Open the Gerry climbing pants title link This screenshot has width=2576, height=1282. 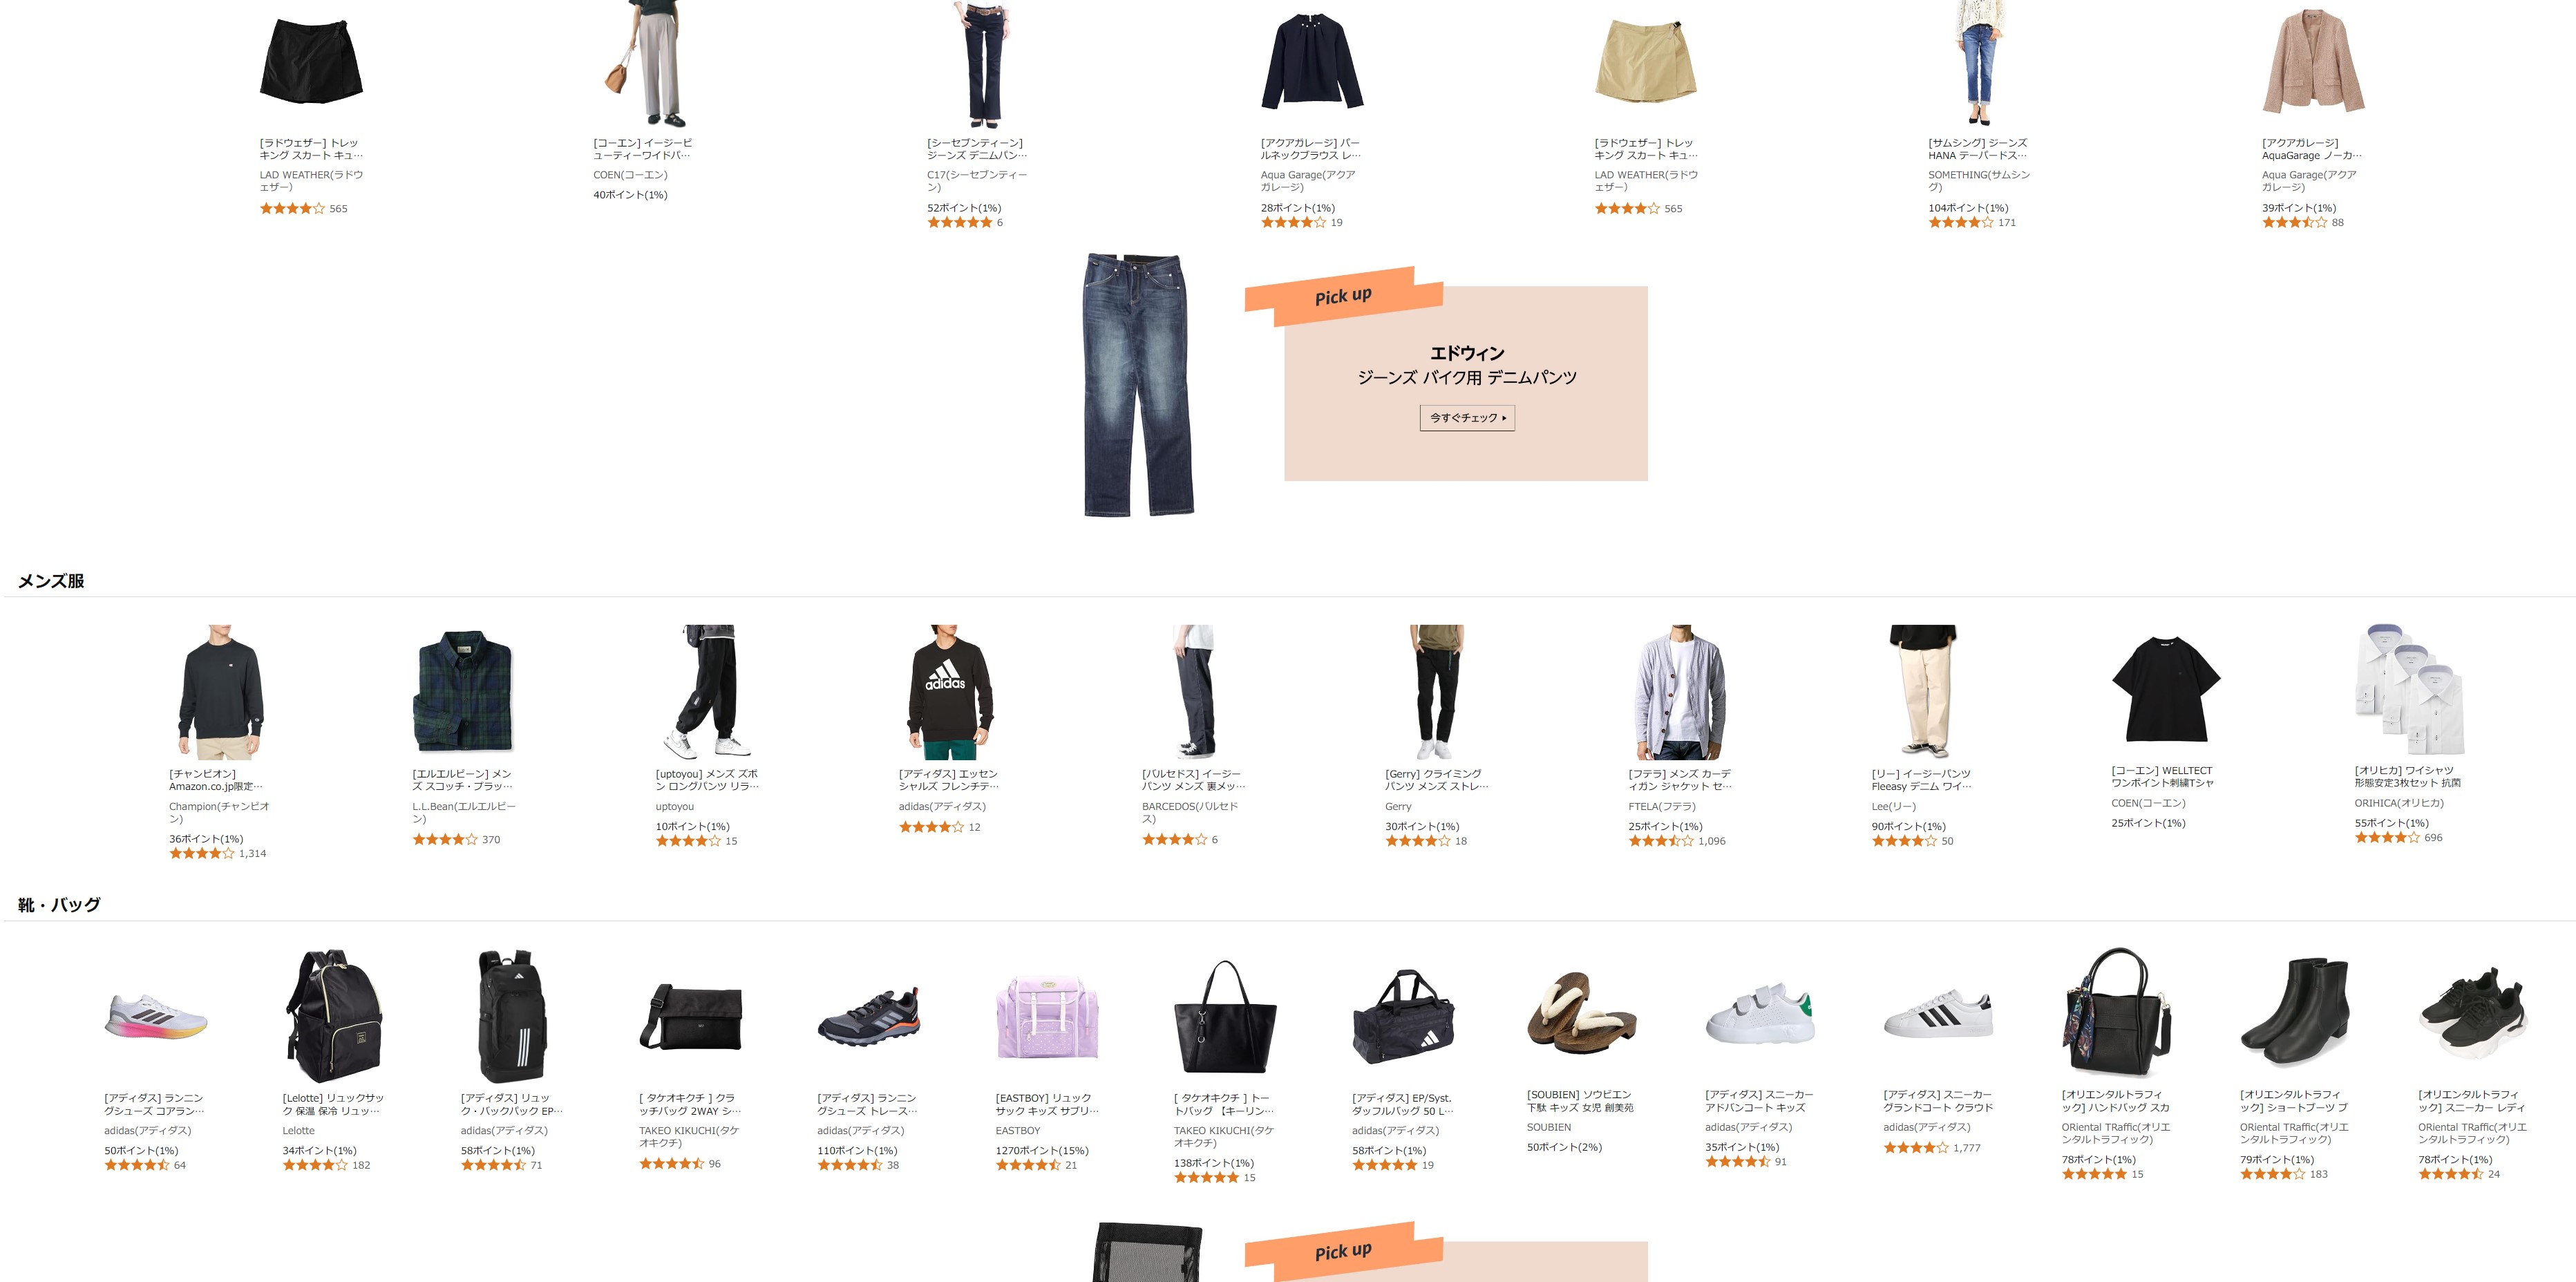pyautogui.click(x=1436, y=780)
